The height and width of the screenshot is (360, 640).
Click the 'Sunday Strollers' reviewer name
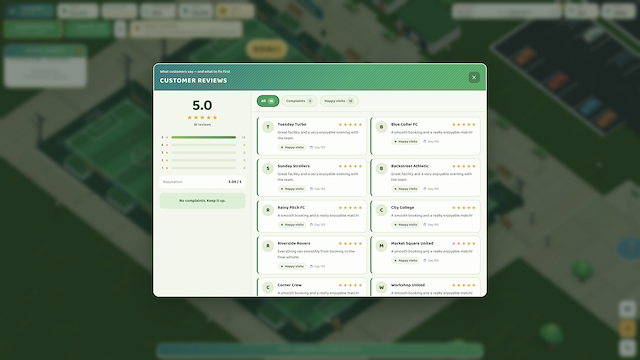293,166
